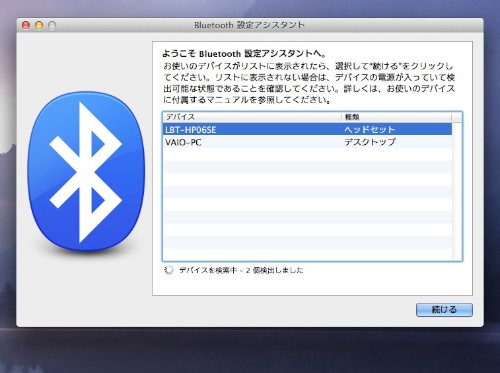The height and width of the screenshot is (373, 500).
Task: Click the ヘッドセット type cell
Action: 370,129
